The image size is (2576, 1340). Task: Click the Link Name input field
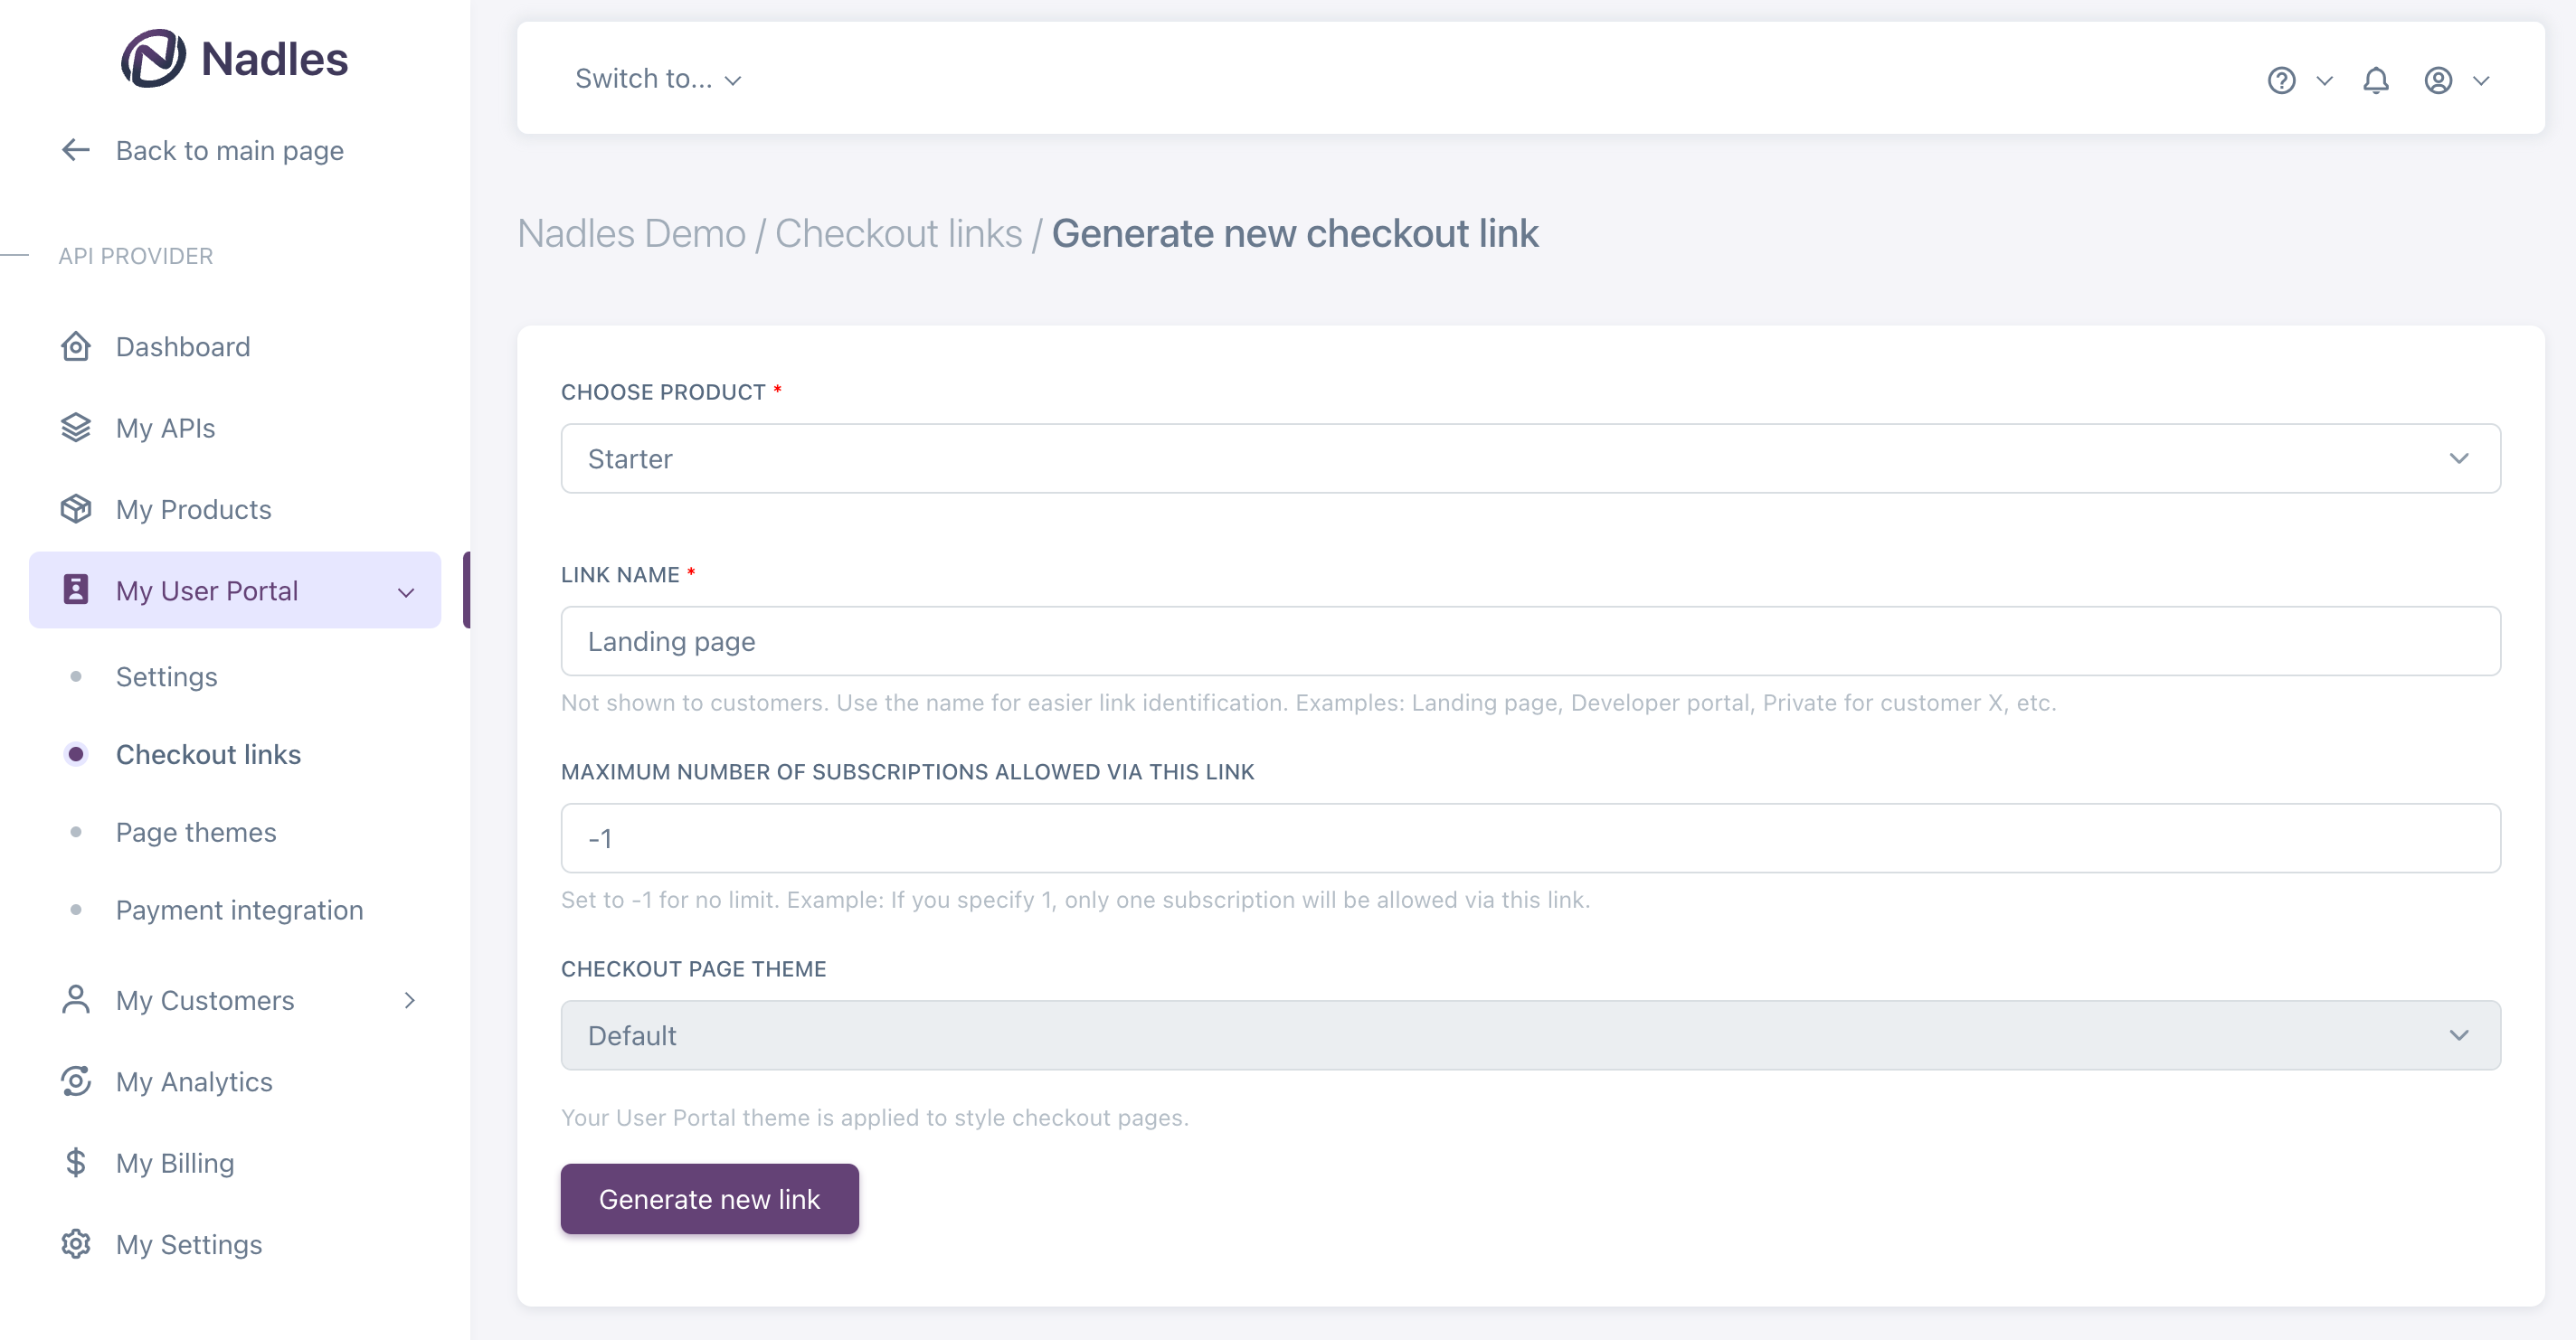pos(1530,641)
